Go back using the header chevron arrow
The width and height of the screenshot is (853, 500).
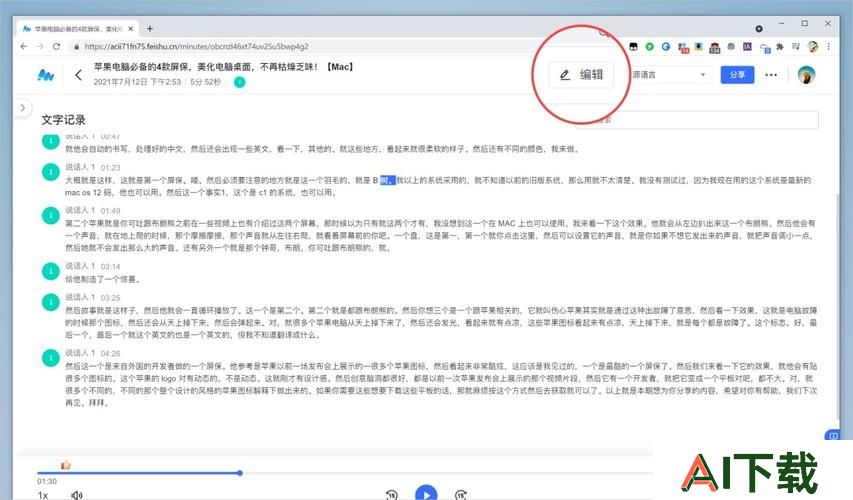pyautogui.click(x=78, y=75)
